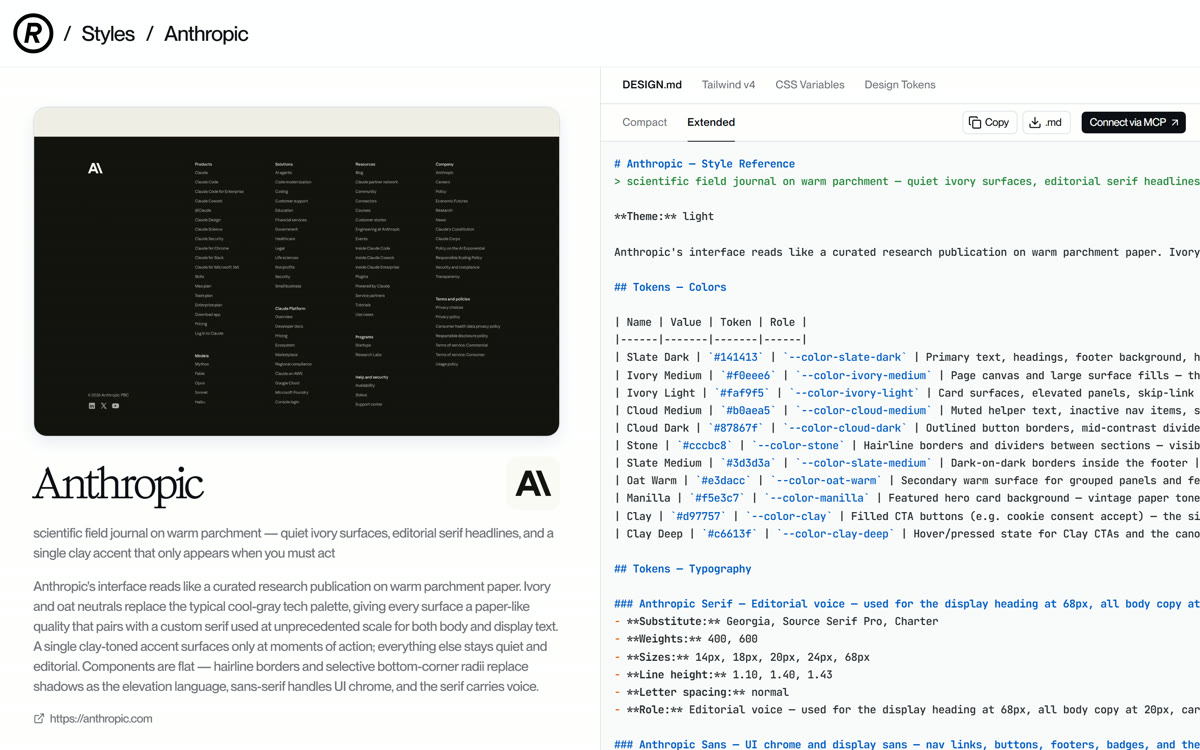The width and height of the screenshot is (1200, 750).
Task: Click the '### Anthropic Serif' heading line
Action: point(907,604)
